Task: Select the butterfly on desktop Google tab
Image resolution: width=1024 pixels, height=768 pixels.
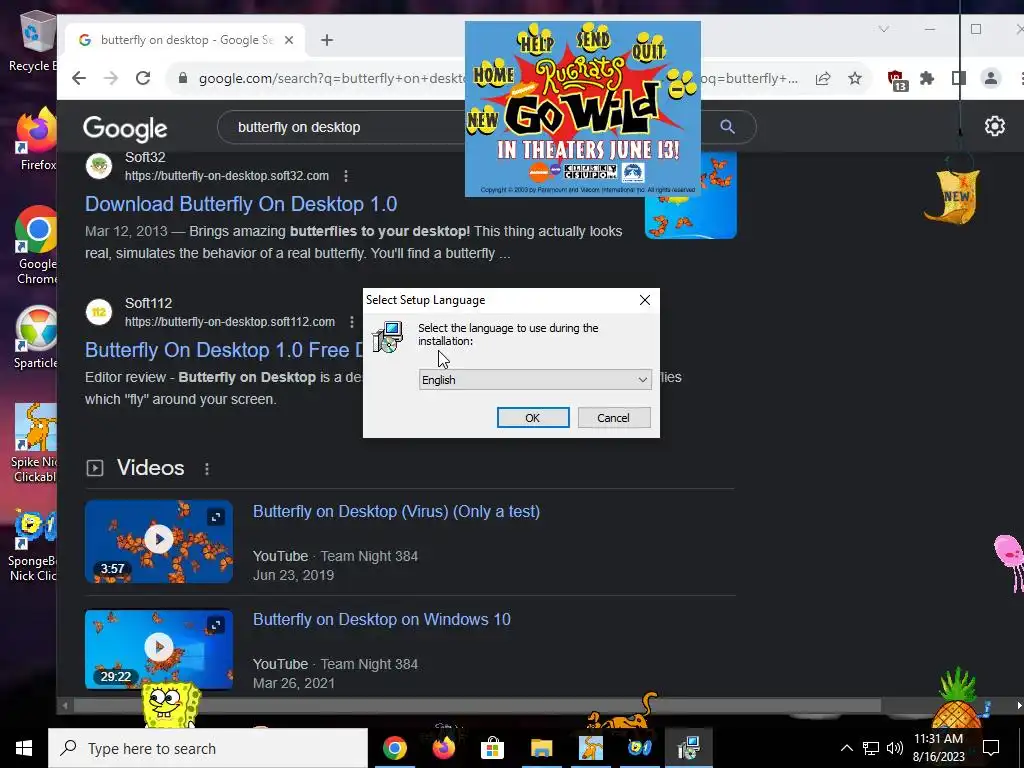Action: [186, 40]
